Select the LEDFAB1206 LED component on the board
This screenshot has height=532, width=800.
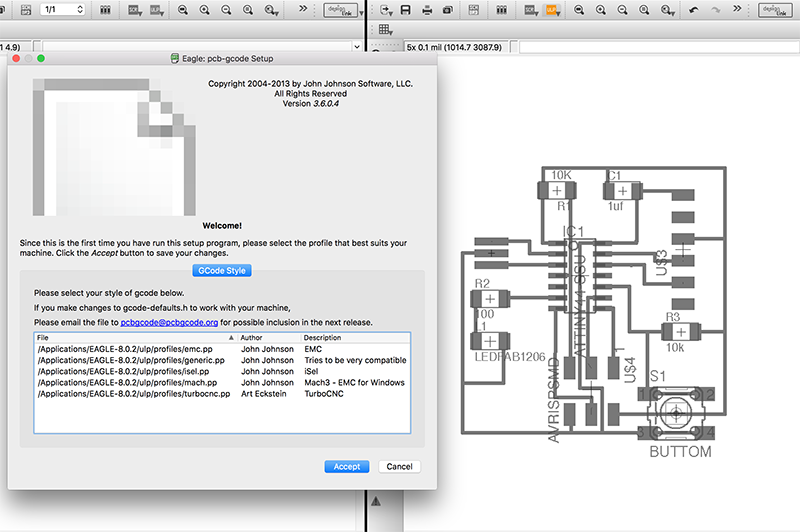pyautogui.click(x=490, y=341)
